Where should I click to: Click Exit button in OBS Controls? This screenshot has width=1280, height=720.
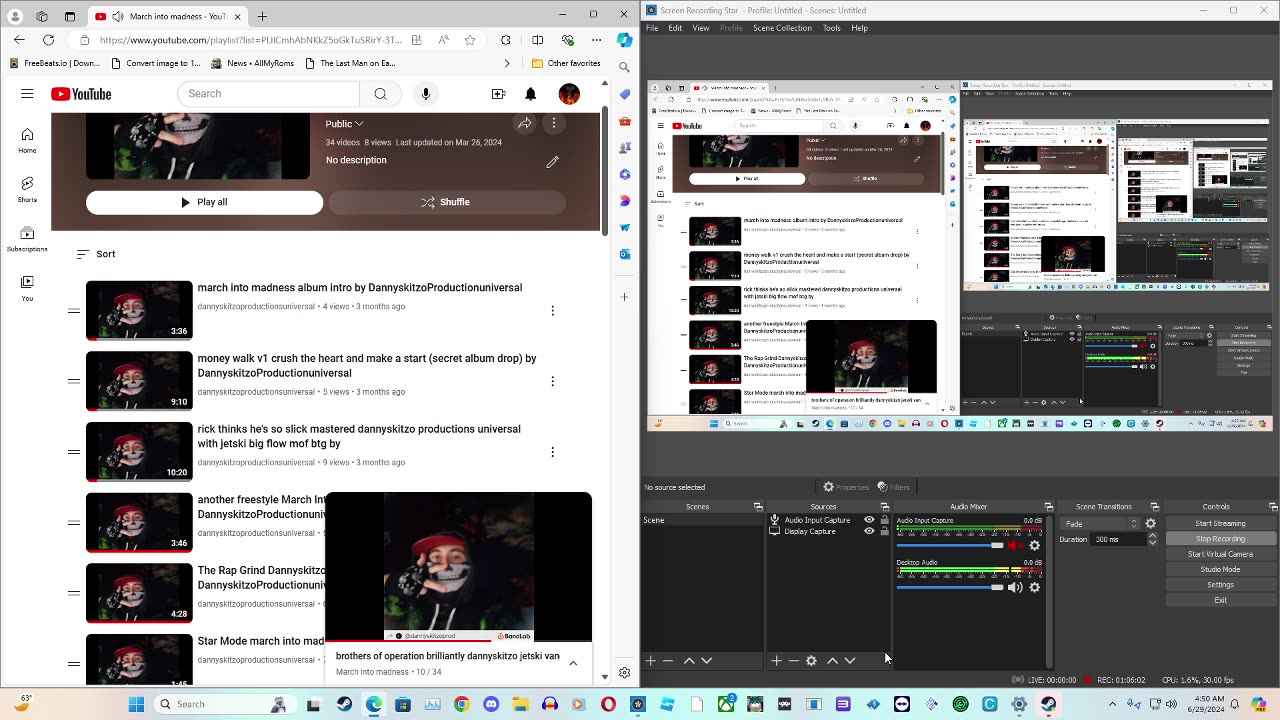pyautogui.click(x=1220, y=600)
